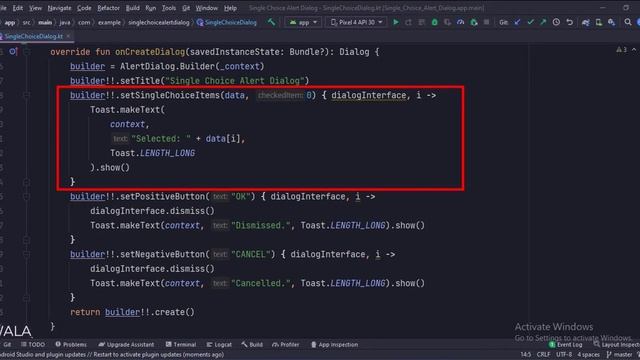Click SingleChoiceDialog breadcrumb in navigation bar
The height and width of the screenshot is (360, 640).
227,22
